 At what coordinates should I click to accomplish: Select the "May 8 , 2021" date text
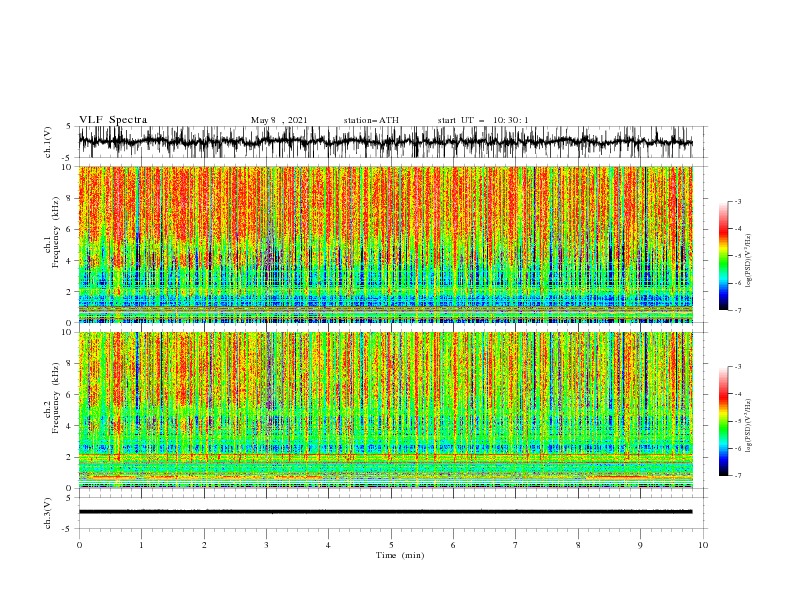tap(279, 120)
